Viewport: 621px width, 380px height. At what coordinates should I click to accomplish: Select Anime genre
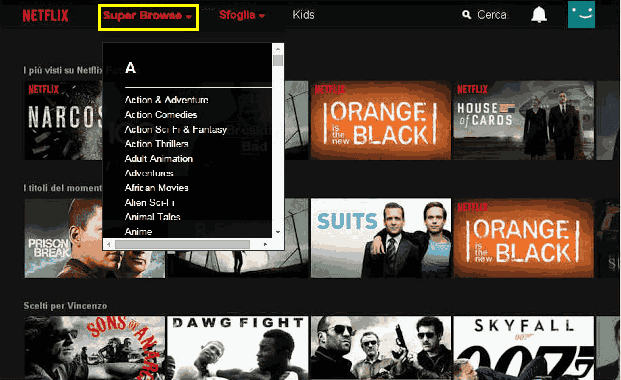(138, 231)
